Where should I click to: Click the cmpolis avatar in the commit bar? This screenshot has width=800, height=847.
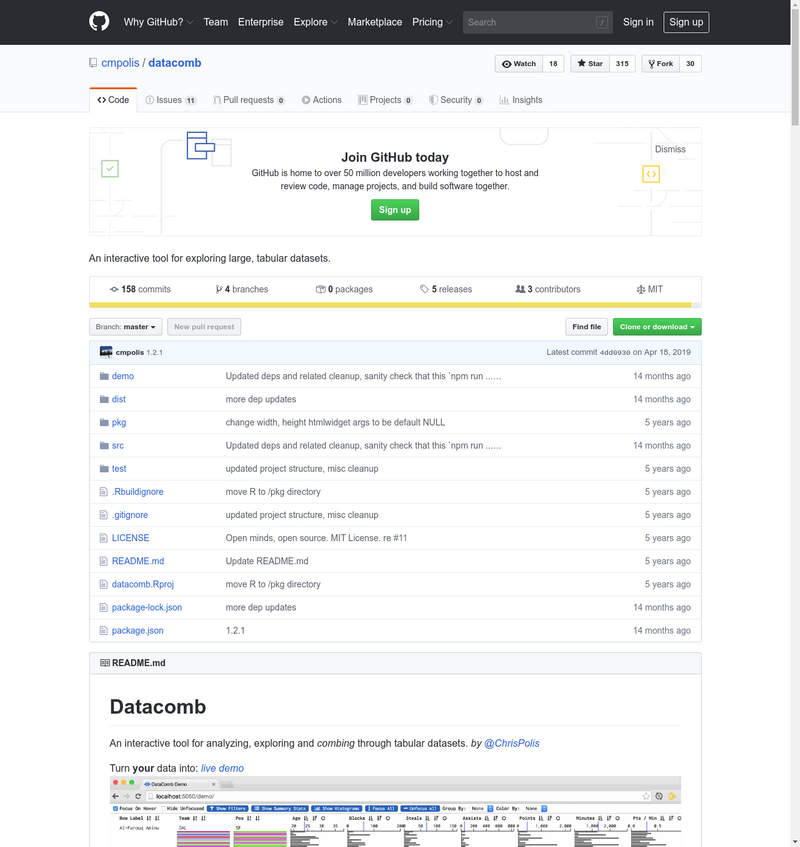[x=106, y=352]
